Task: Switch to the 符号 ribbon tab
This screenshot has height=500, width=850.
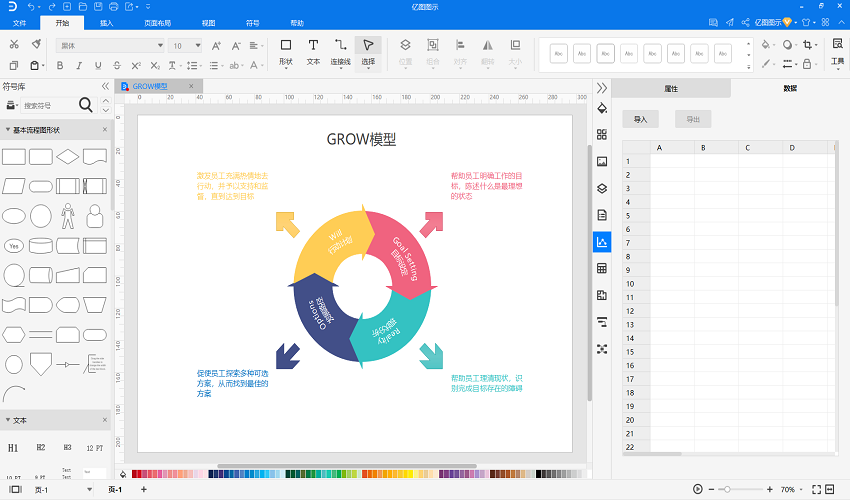Action: click(x=253, y=23)
